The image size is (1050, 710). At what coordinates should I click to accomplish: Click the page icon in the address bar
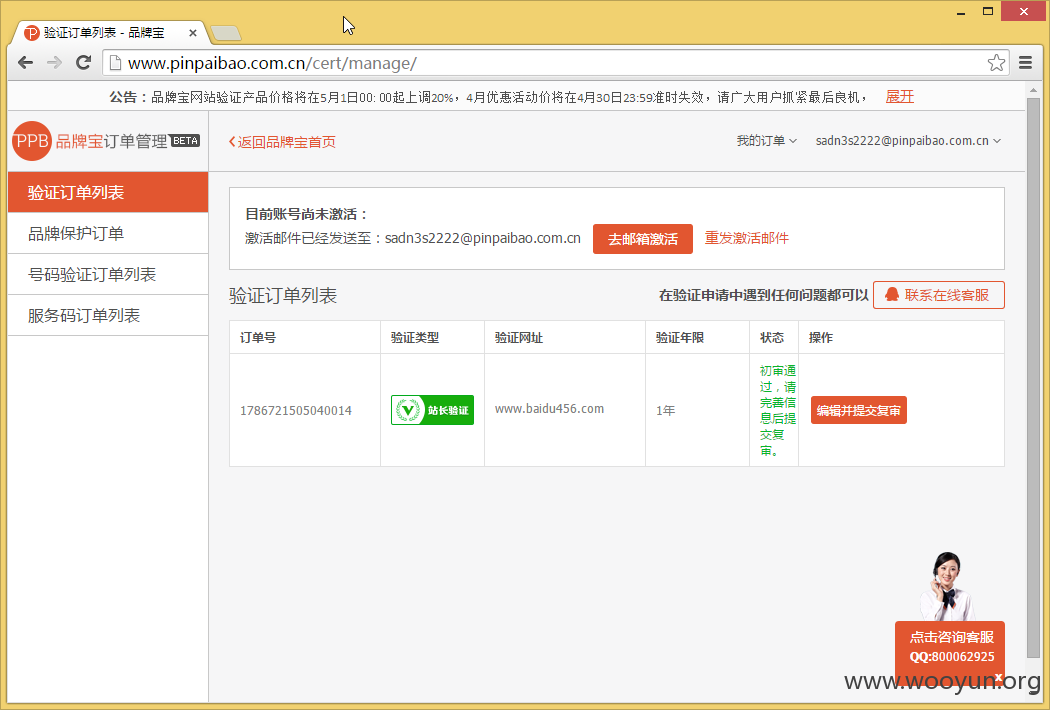pos(115,63)
